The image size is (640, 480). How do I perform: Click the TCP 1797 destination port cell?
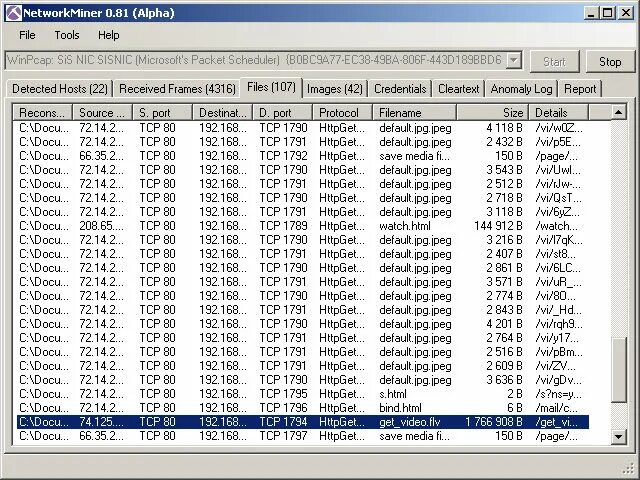click(x=283, y=436)
